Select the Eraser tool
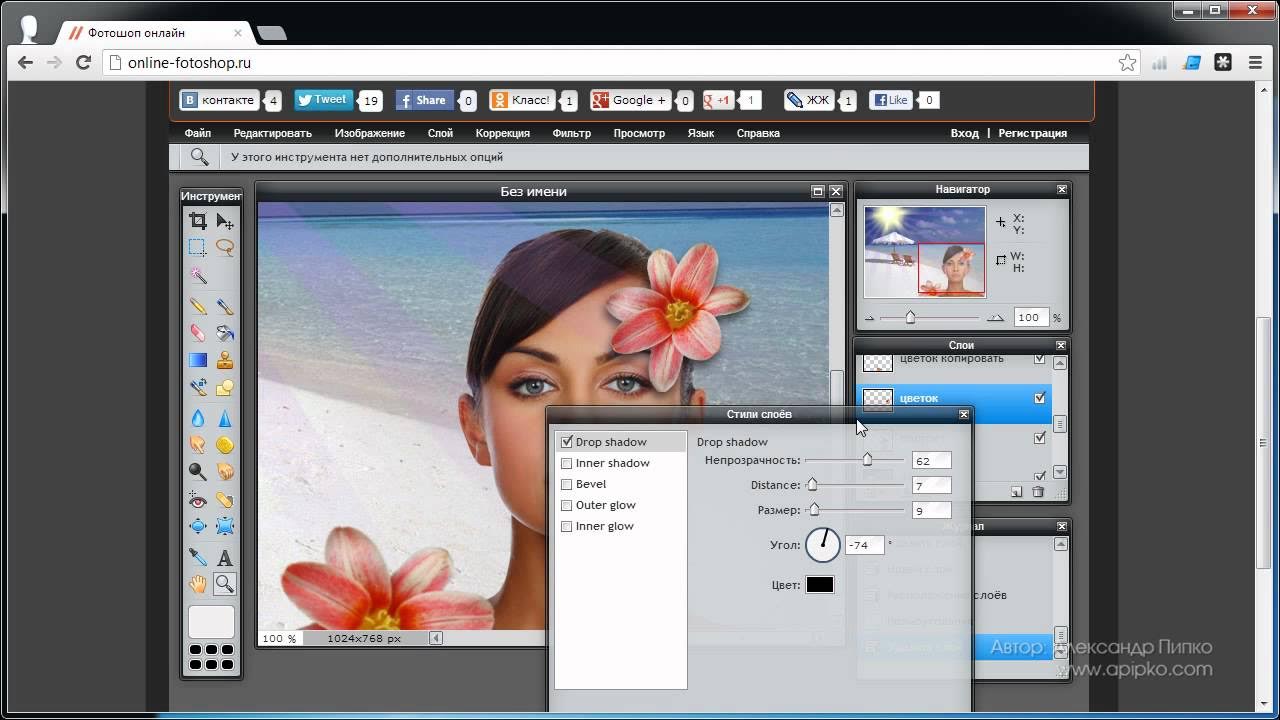Screen dimensions: 1280x720 (x=198, y=333)
